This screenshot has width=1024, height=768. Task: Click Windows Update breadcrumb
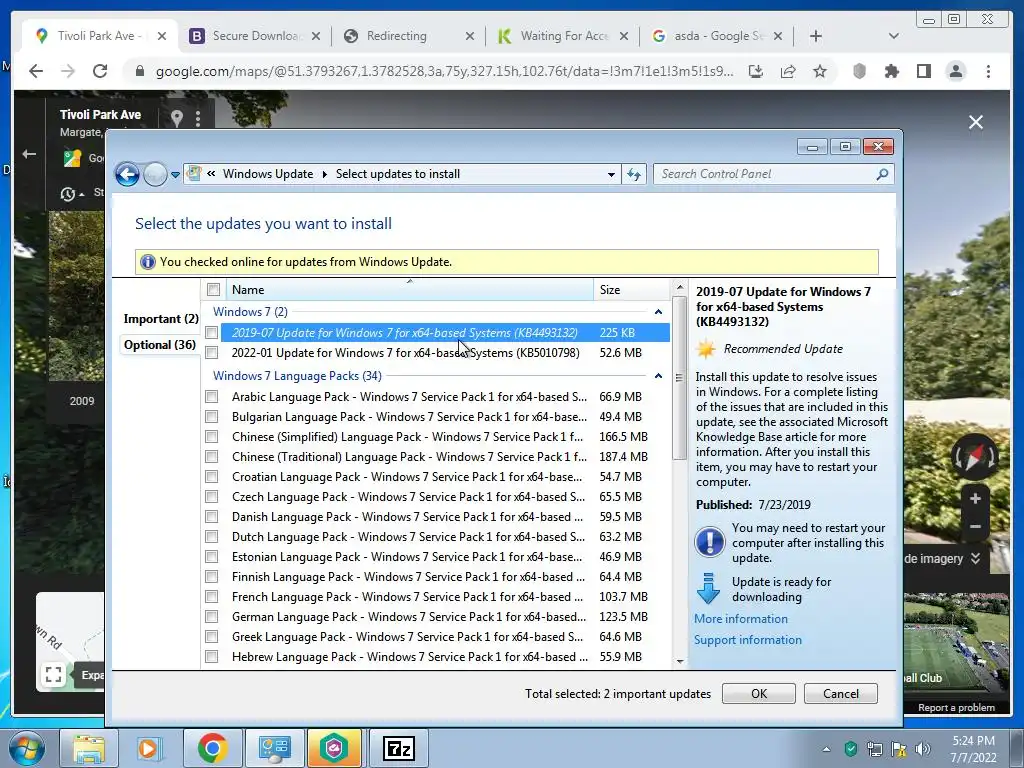click(x=268, y=174)
